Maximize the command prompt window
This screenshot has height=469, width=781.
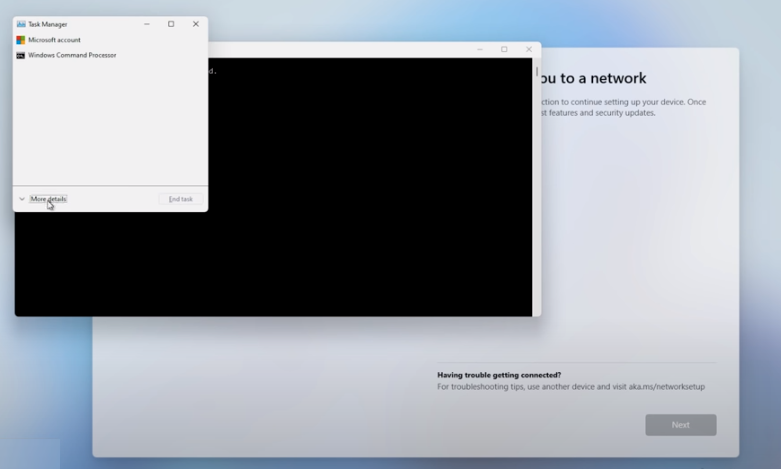pos(504,49)
